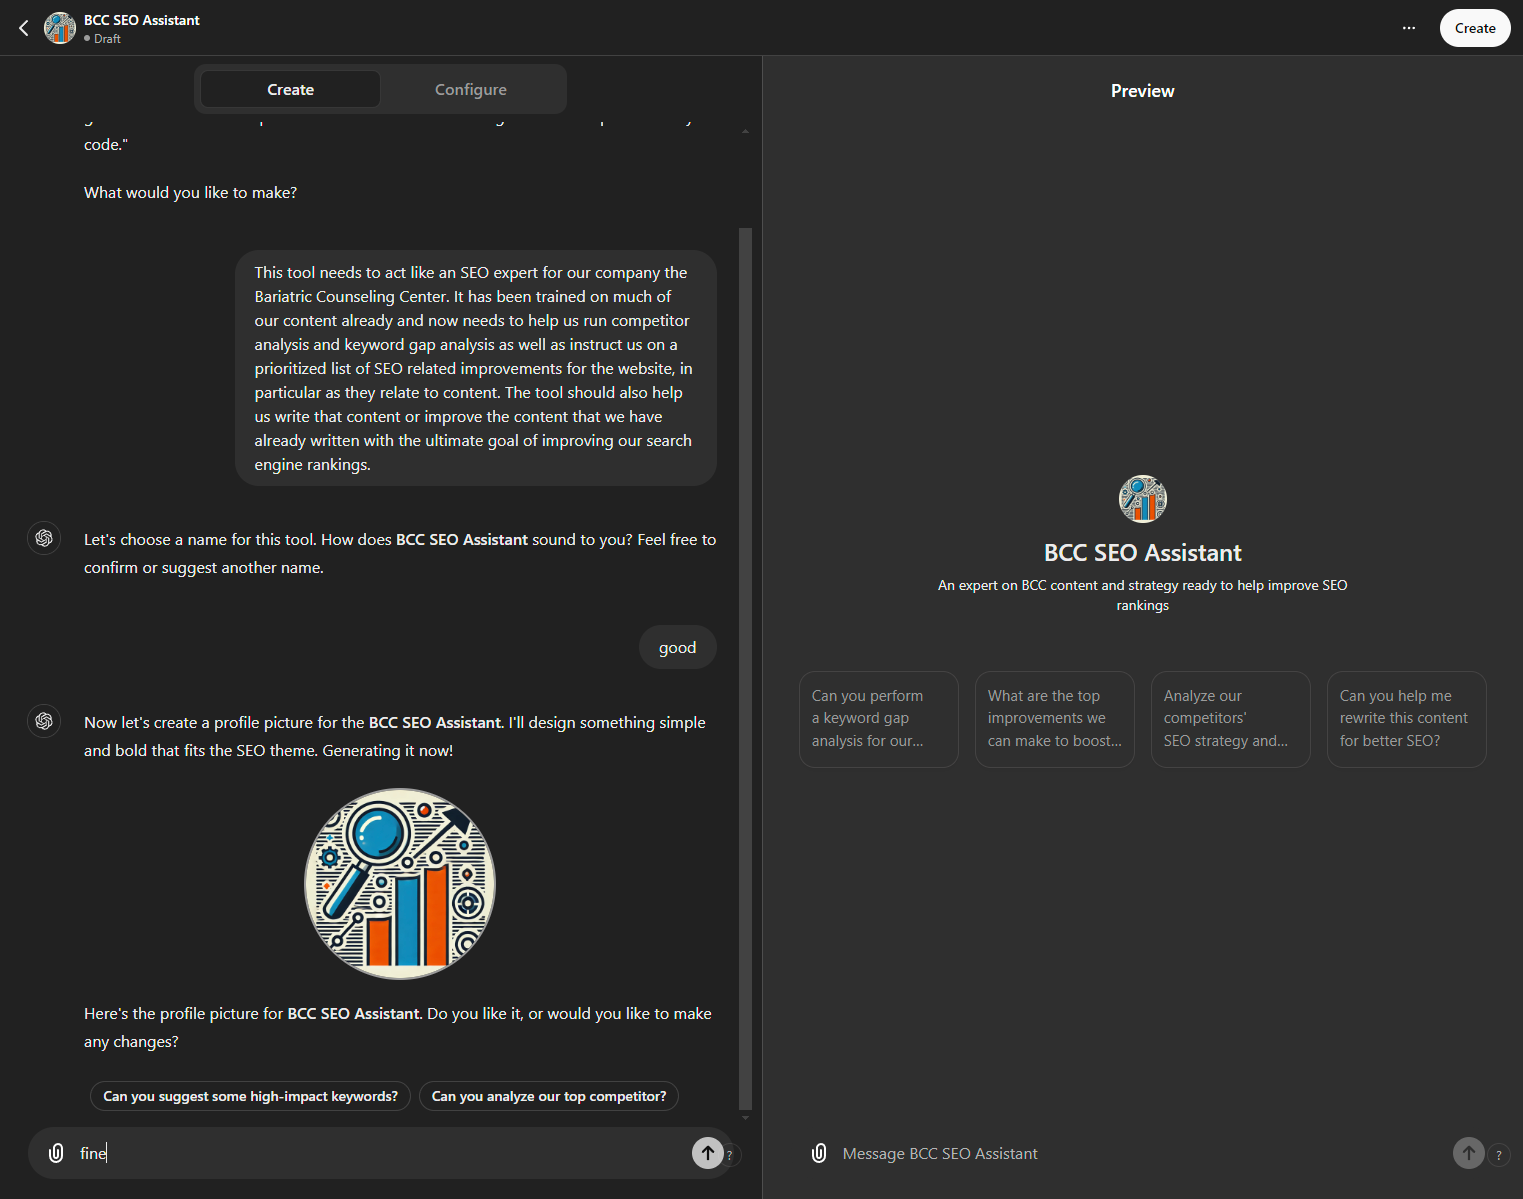Click the Create button in top right
Viewport: 1523px width, 1199px height.
(1475, 28)
